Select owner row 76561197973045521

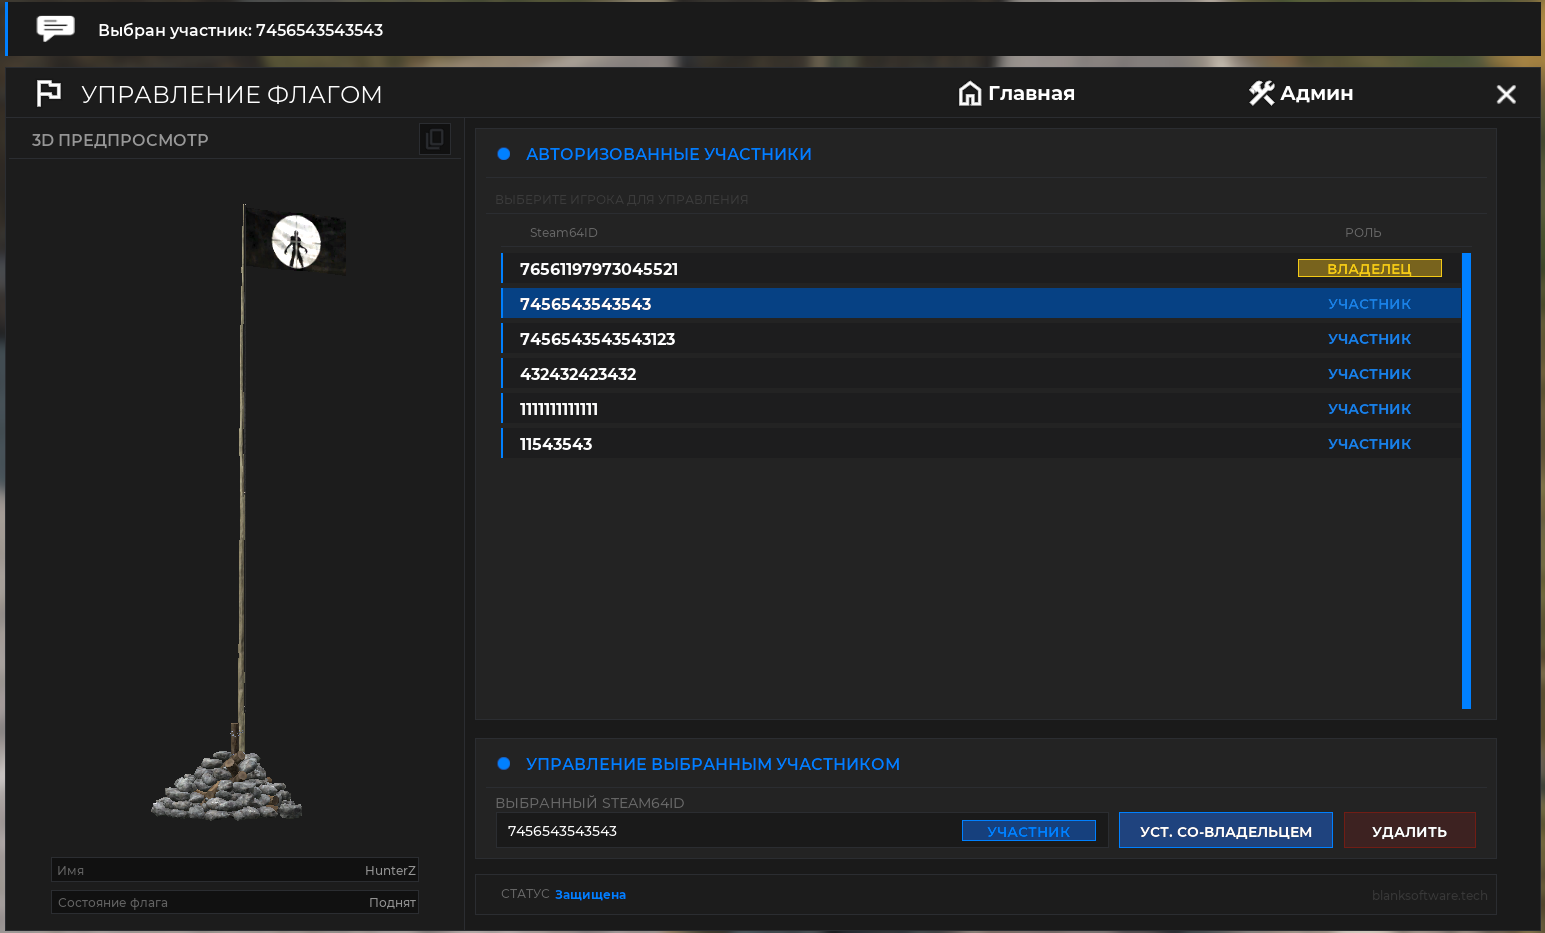pyautogui.click(x=981, y=269)
